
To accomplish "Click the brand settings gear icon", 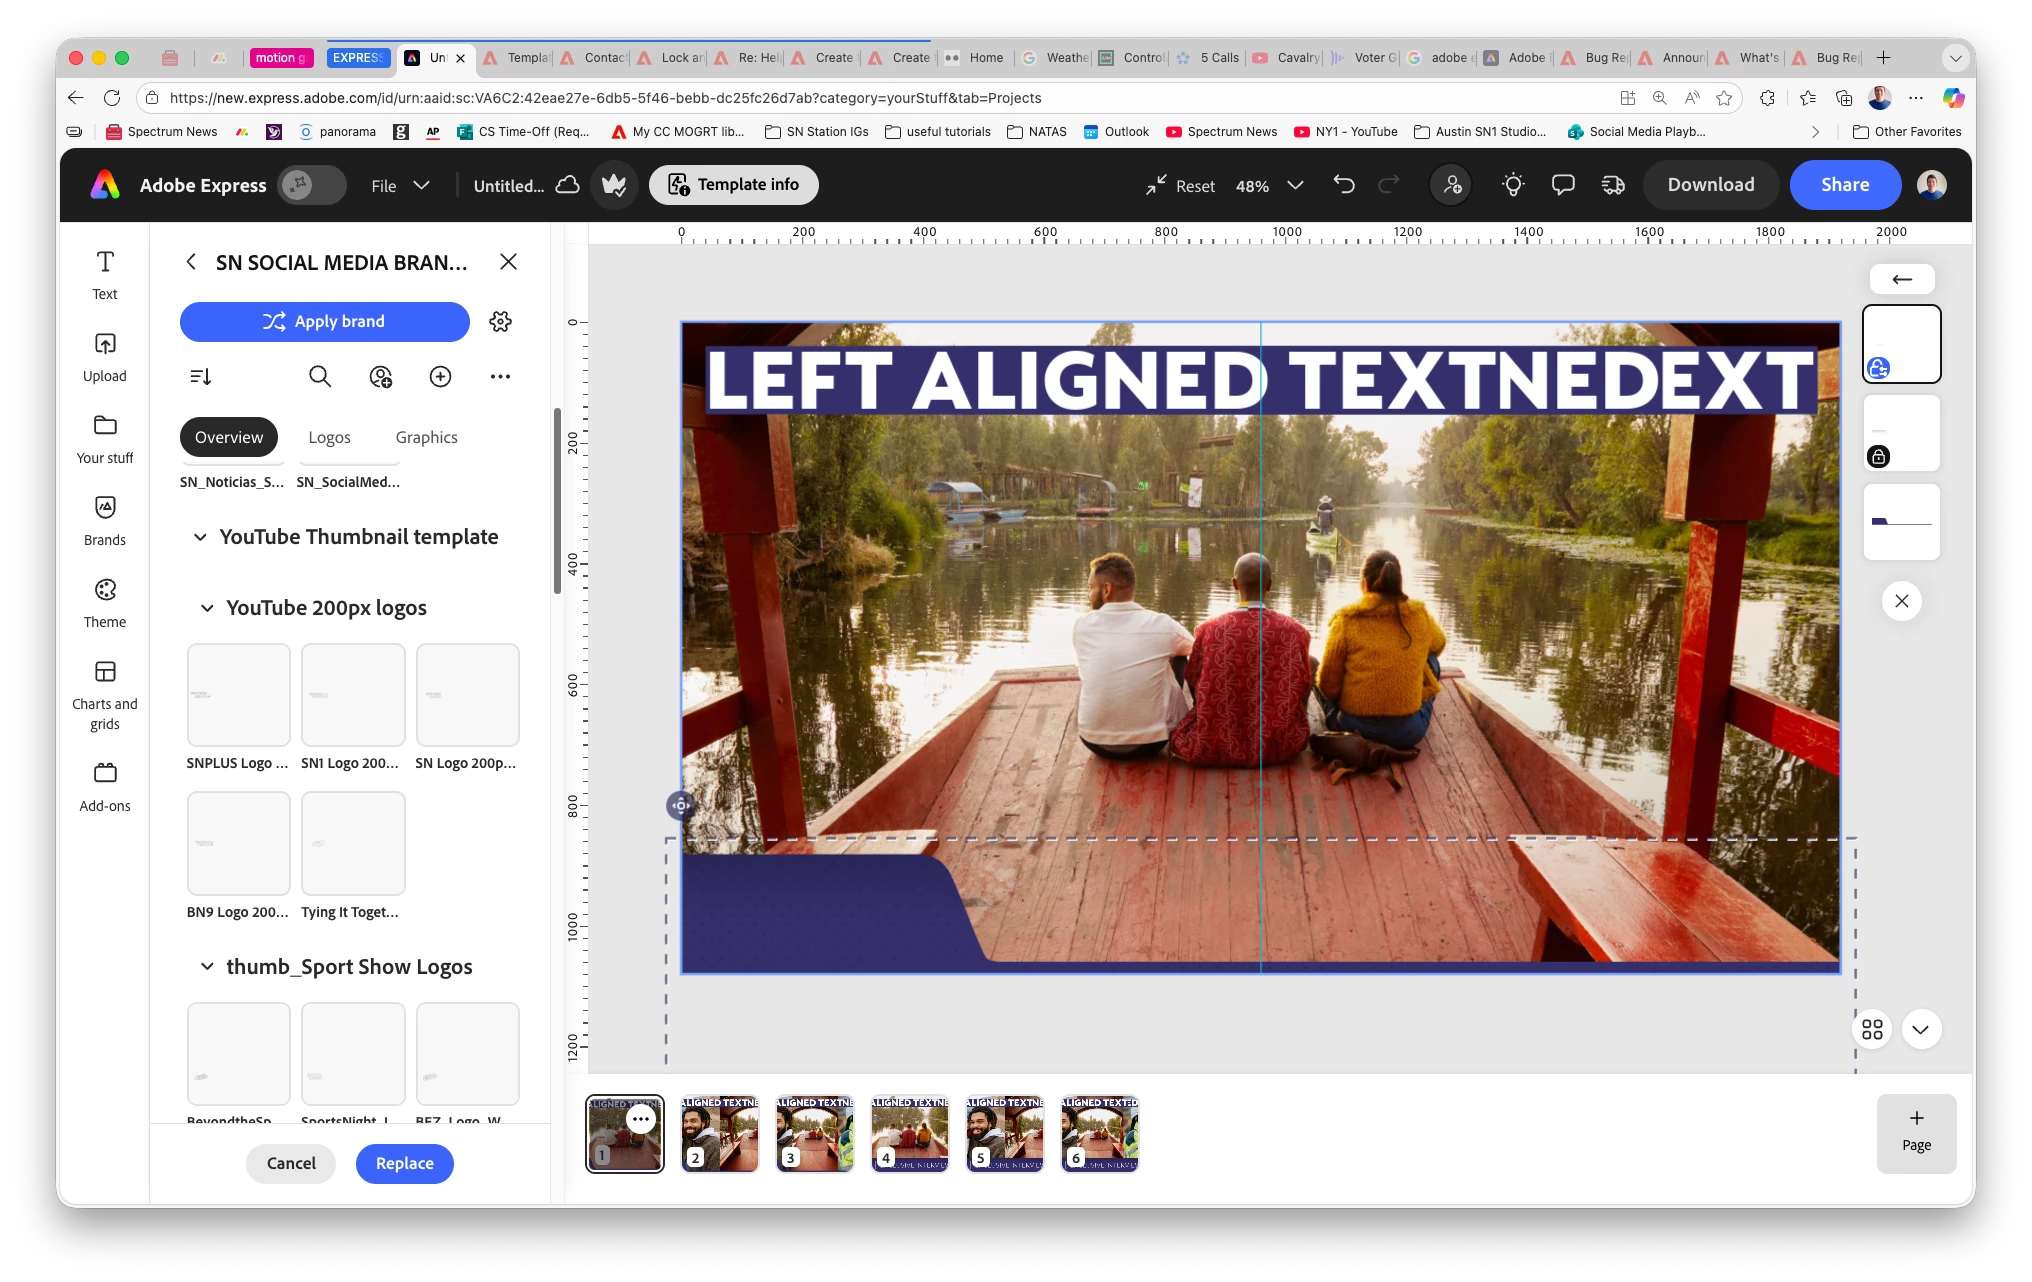I will (x=500, y=321).
